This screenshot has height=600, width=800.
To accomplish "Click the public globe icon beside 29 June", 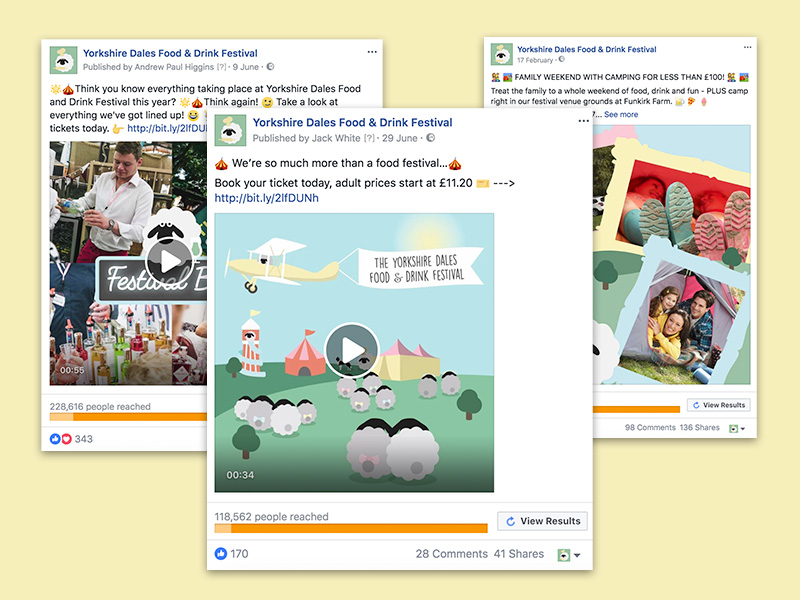I will pos(431,138).
